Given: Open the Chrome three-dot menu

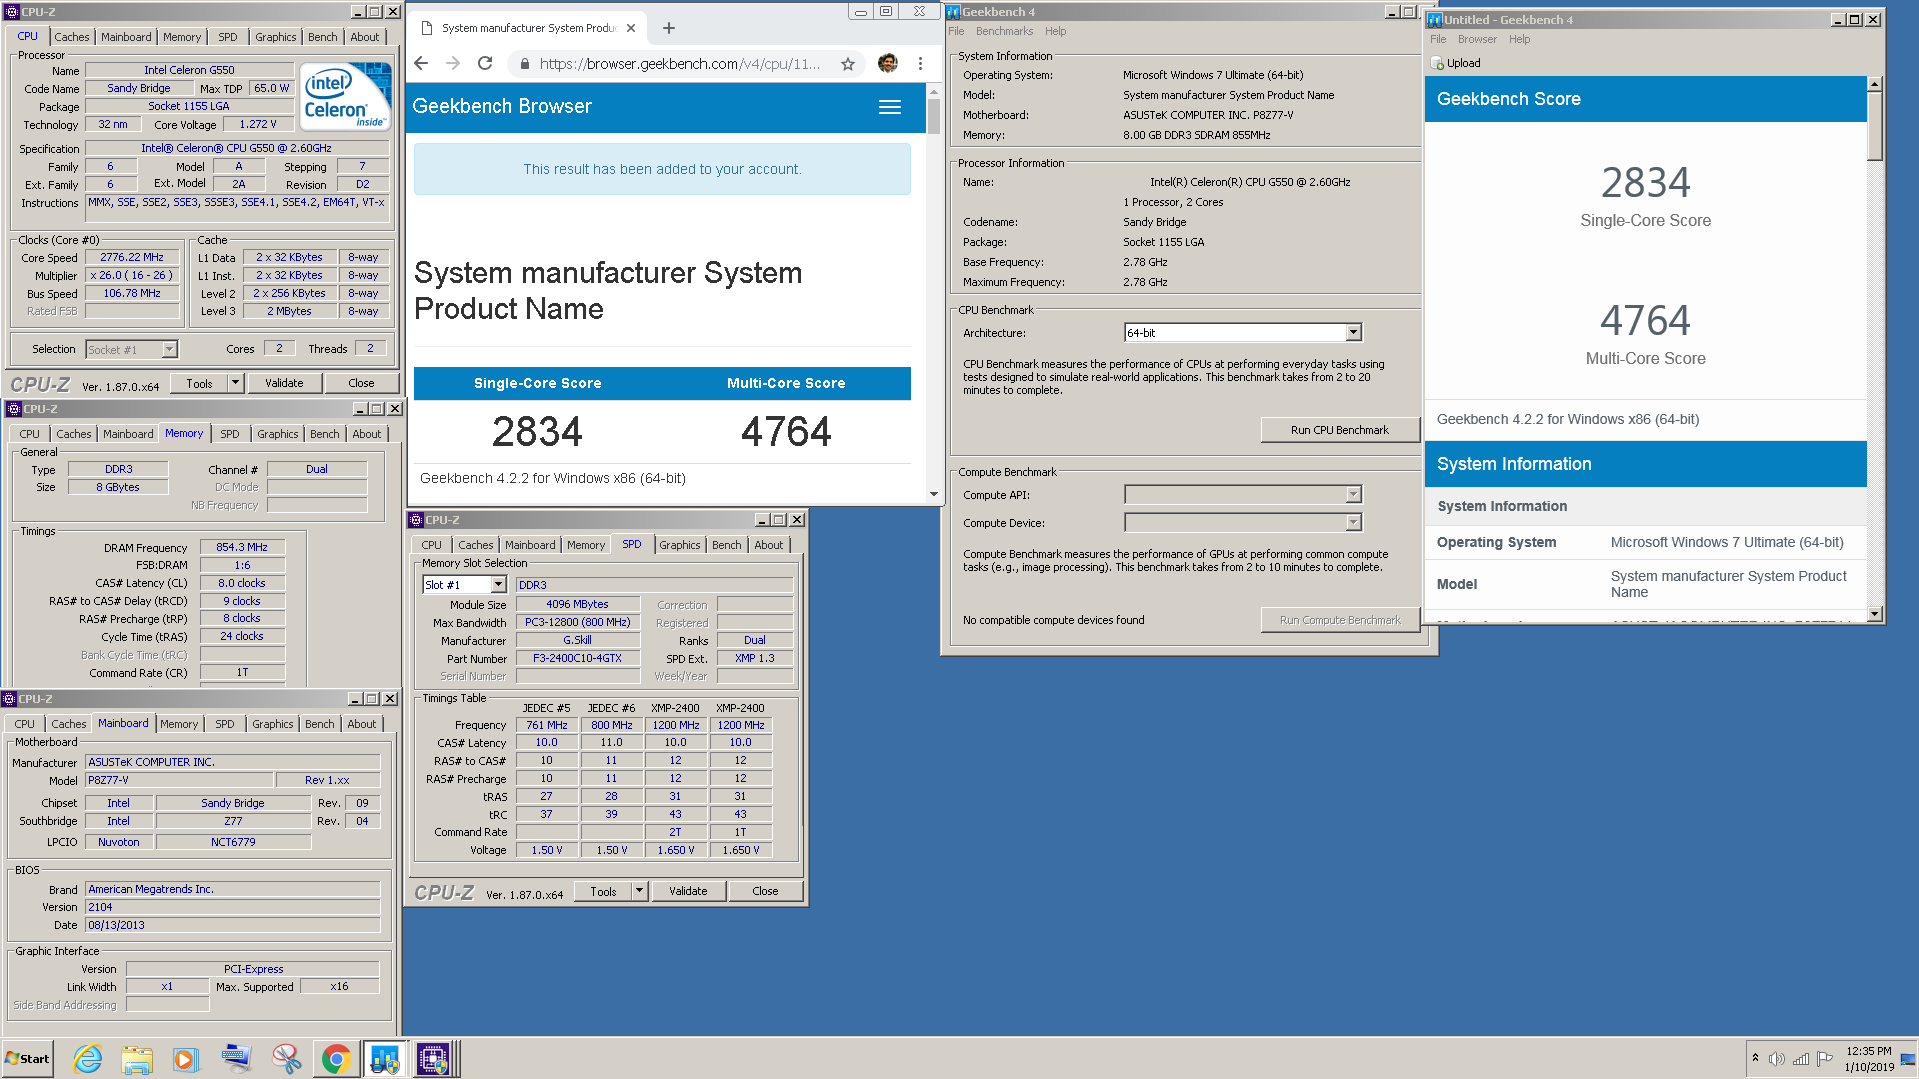Looking at the screenshot, I should coord(920,63).
